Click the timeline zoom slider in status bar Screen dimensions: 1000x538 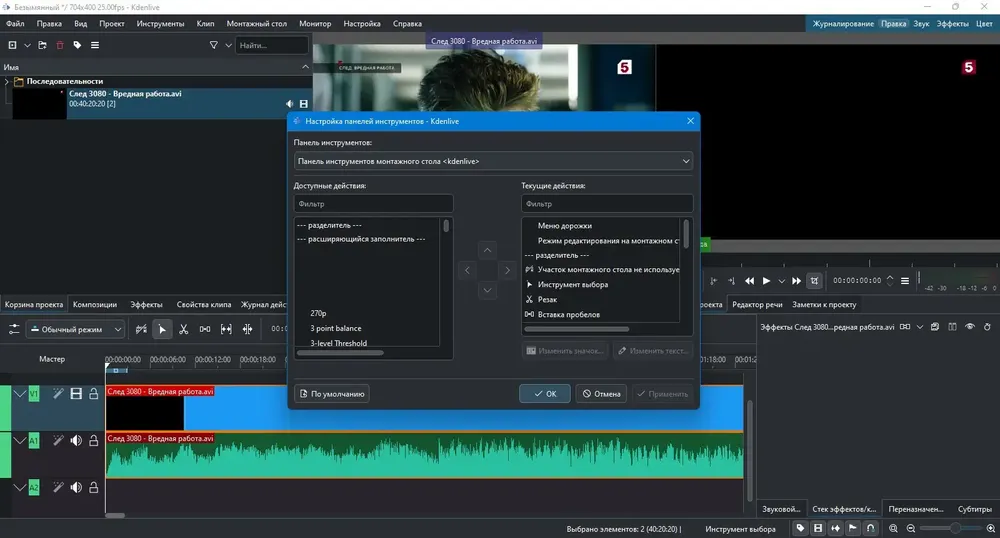click(950, 528)
